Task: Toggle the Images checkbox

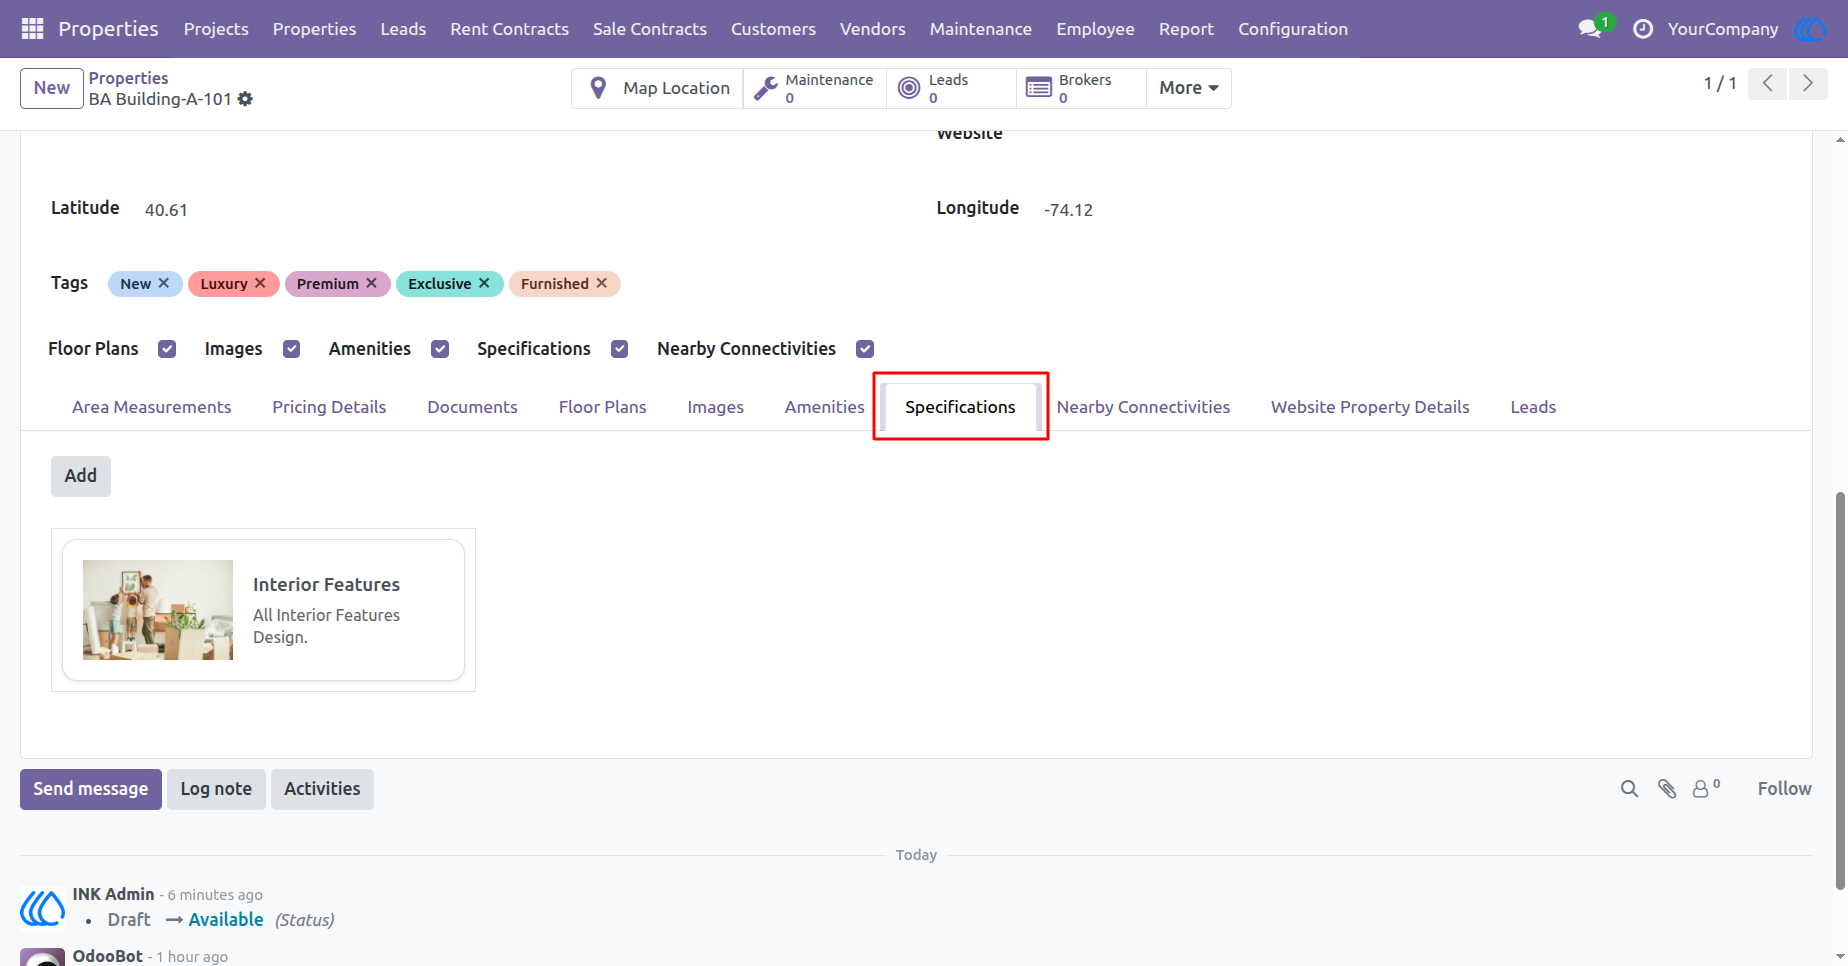Action: click(291, 349)
